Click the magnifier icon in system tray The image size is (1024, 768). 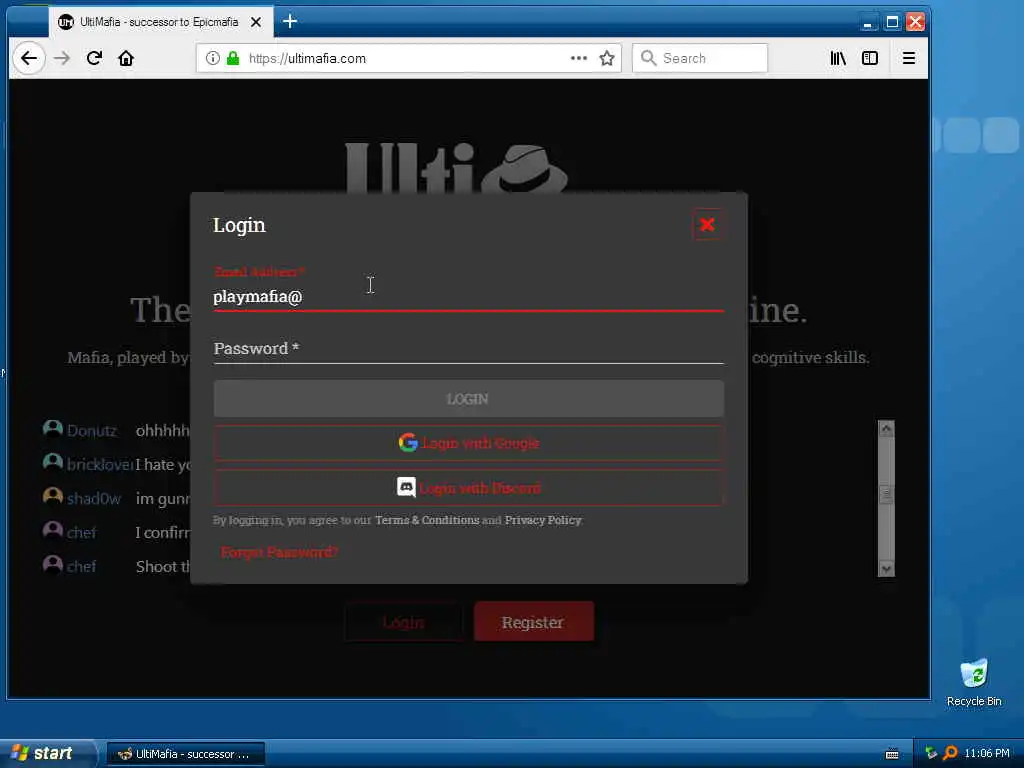tap(951, 754)
